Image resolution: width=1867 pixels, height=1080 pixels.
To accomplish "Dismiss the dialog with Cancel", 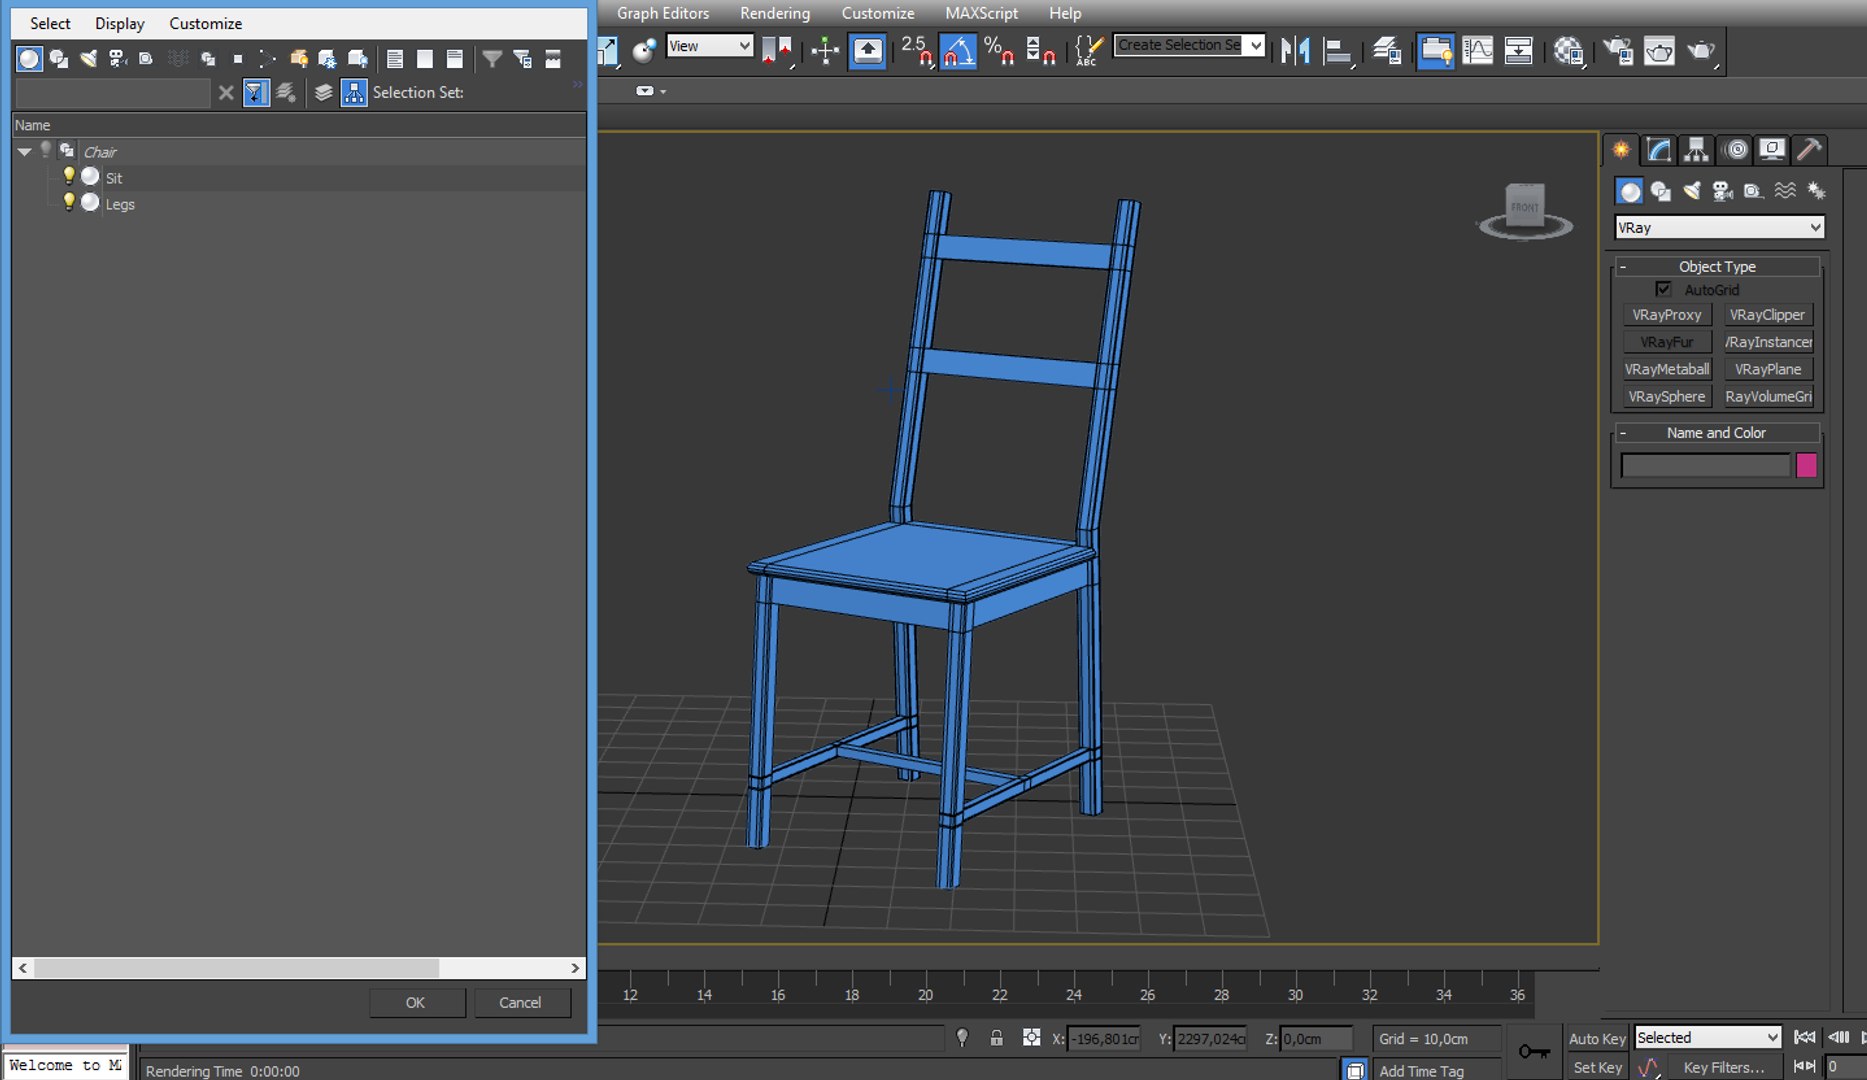I will point(520,1002).
